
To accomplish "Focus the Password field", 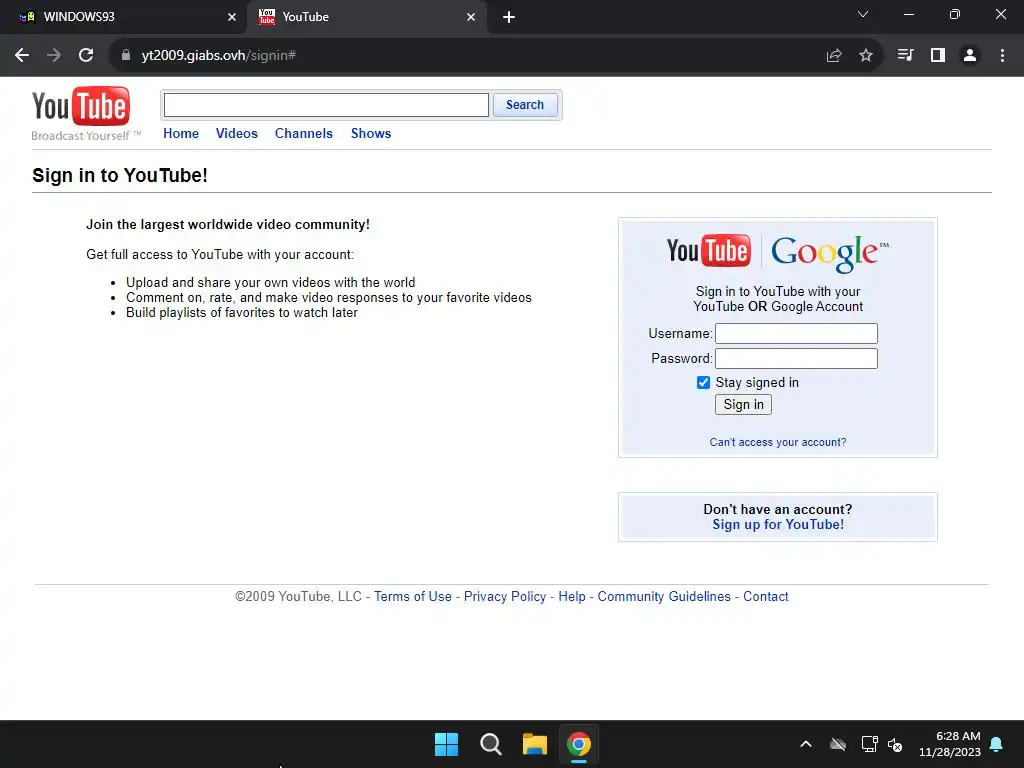I will [796, 358].
